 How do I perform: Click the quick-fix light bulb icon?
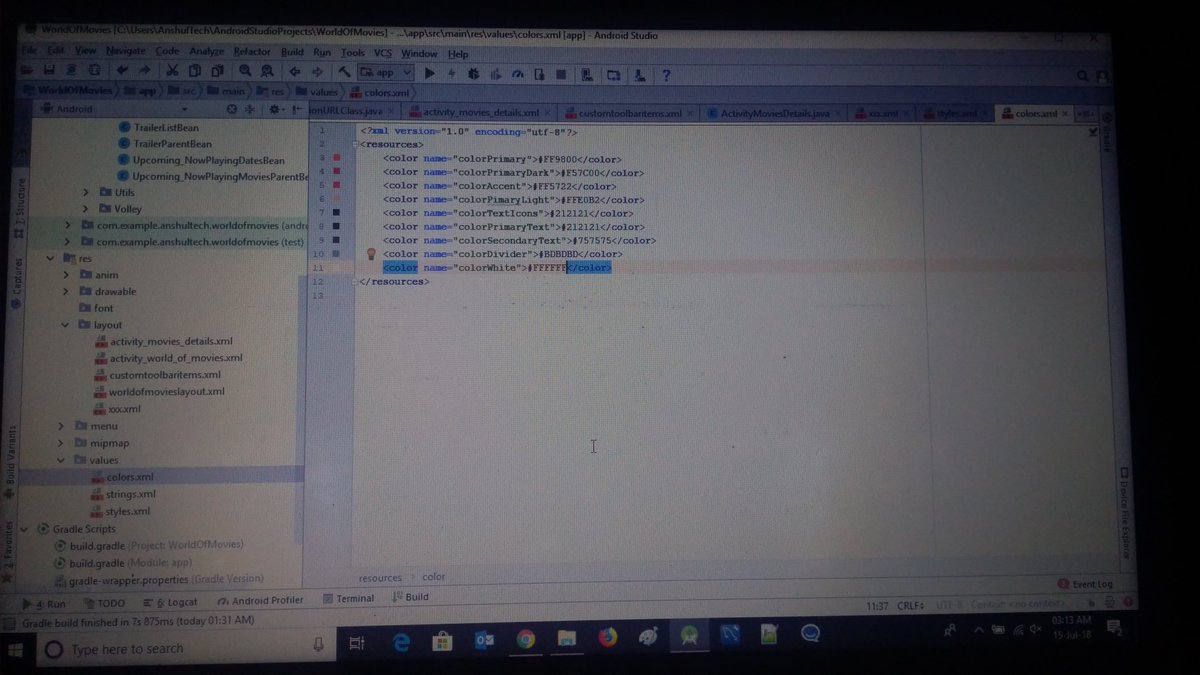(370, 255)
